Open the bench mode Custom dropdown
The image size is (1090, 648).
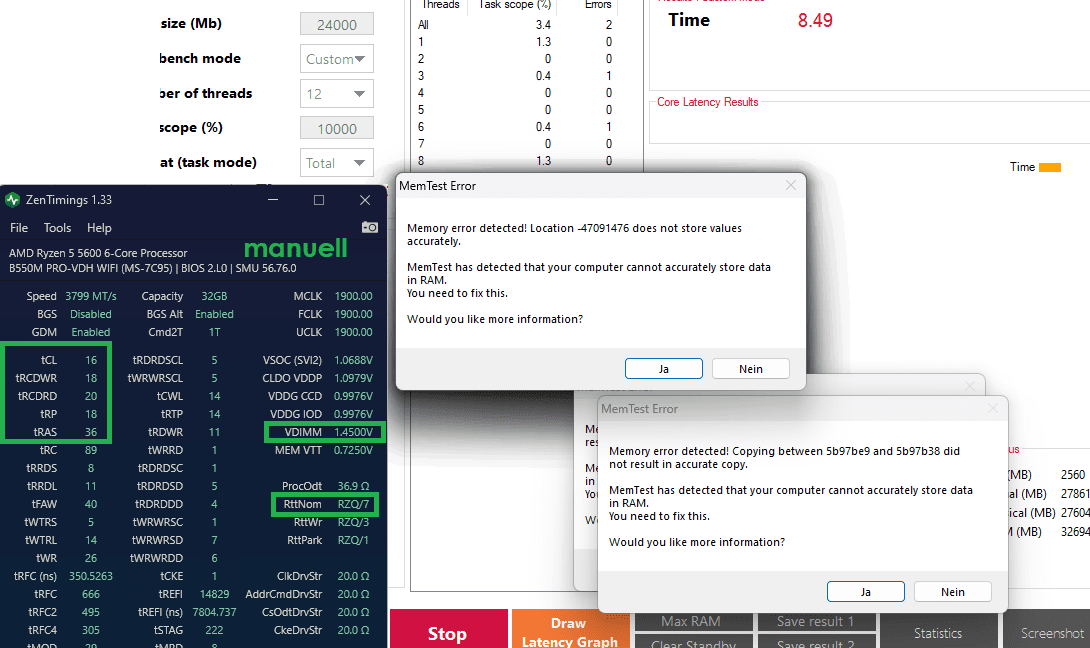(x=336, y=58)
